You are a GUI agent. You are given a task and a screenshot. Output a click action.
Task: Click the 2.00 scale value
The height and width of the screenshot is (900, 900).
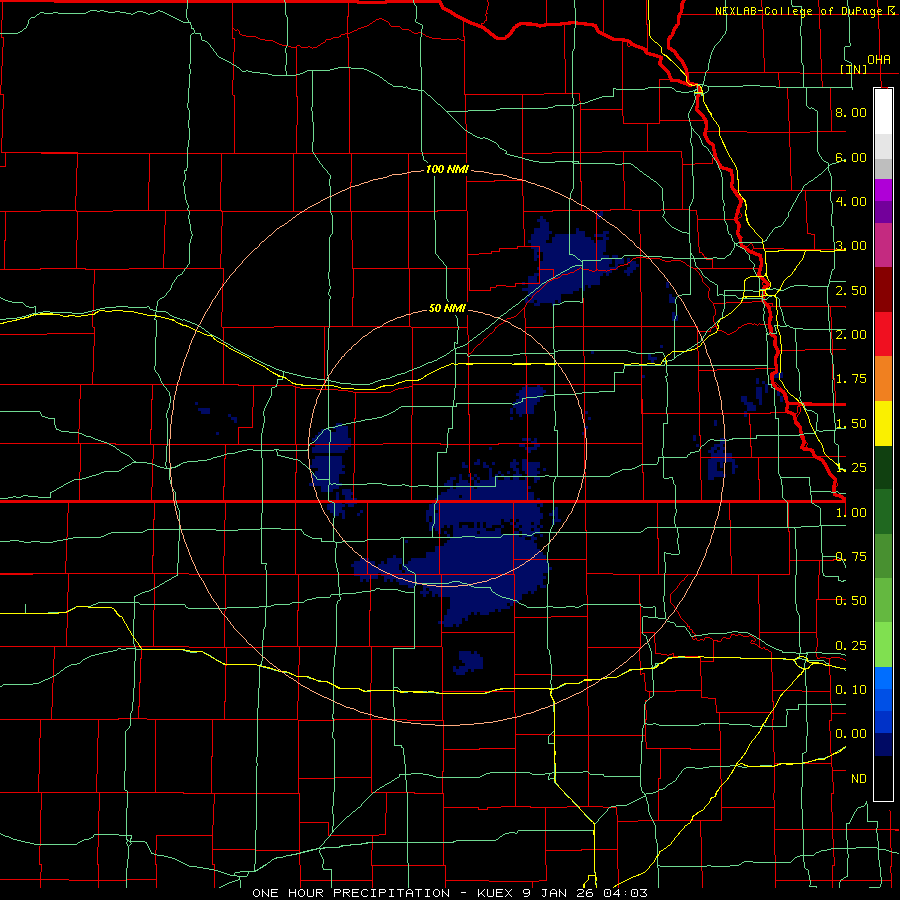pos(851,335)
